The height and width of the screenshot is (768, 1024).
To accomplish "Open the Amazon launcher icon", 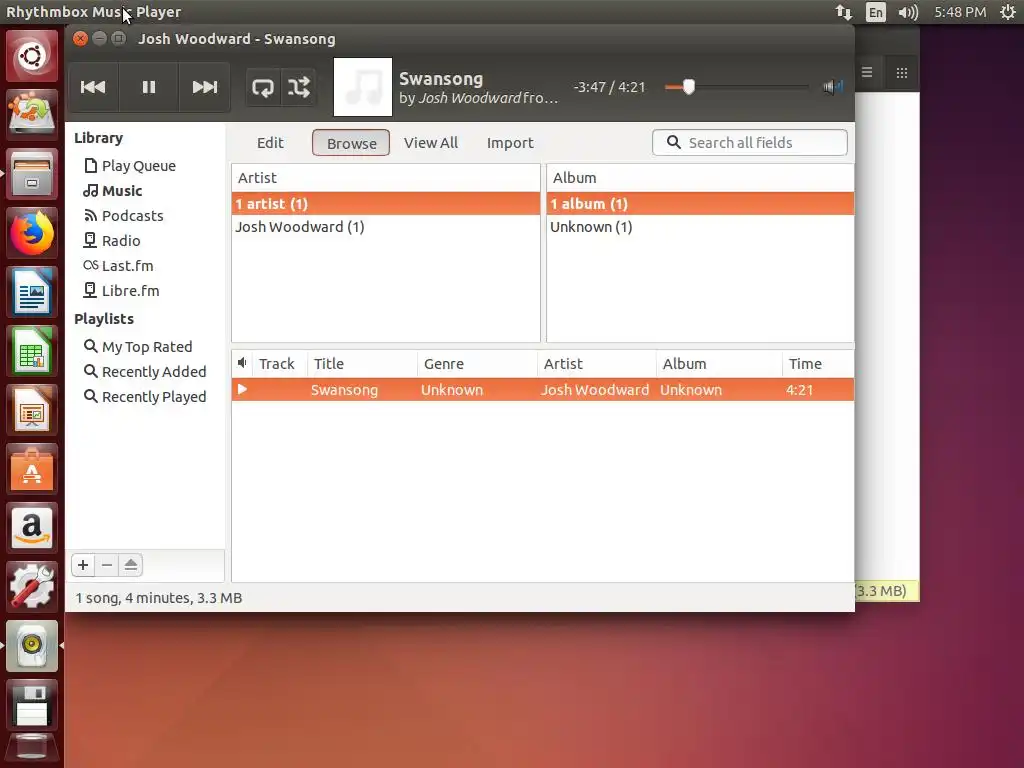I will coord(32,528).
